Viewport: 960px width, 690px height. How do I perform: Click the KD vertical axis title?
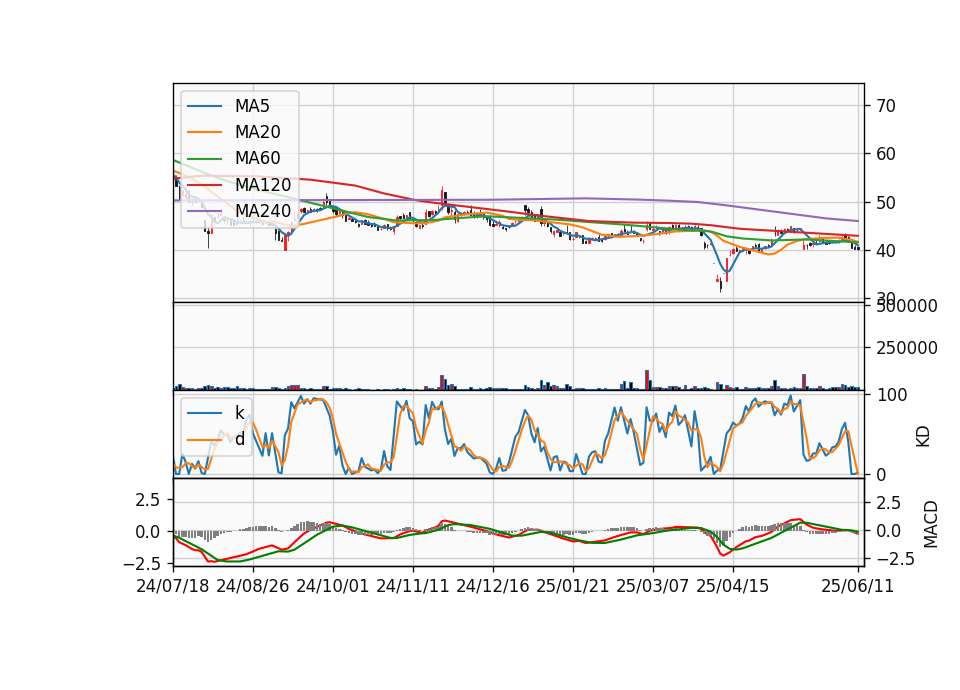923,437
